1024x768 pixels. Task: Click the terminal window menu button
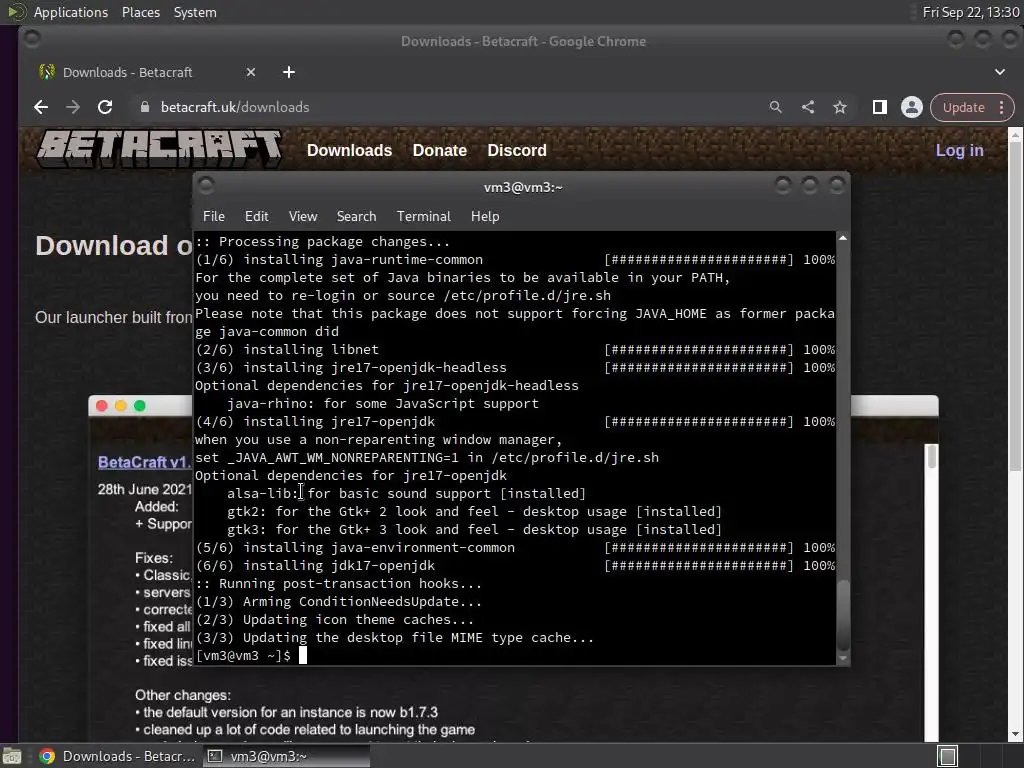pos(206,186)
